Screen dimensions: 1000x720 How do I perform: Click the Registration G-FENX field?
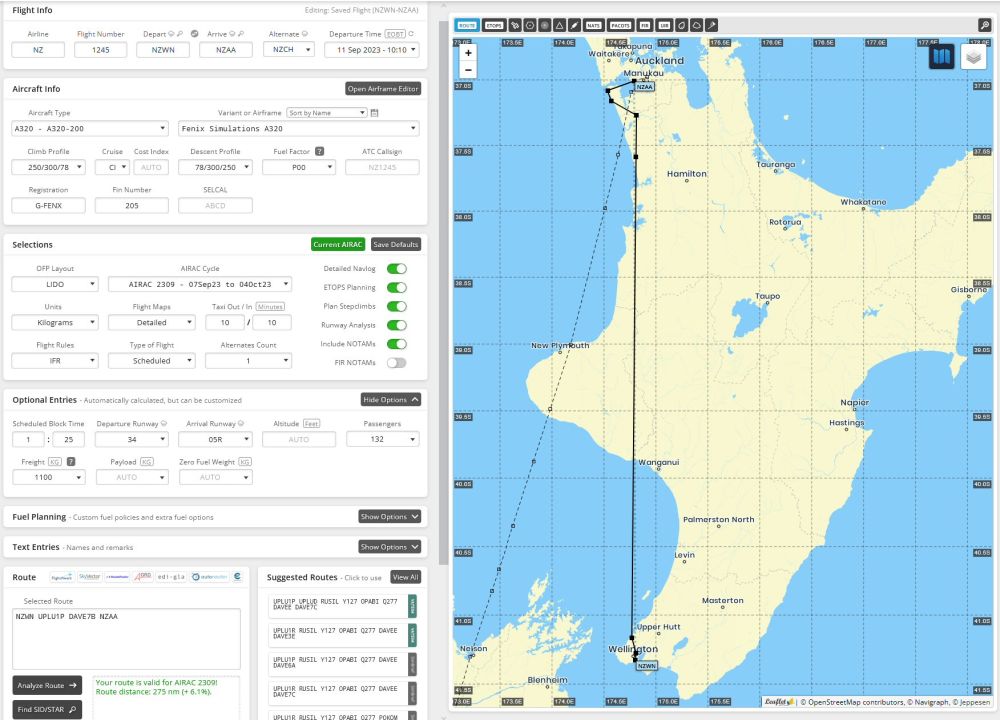point(48,205)
